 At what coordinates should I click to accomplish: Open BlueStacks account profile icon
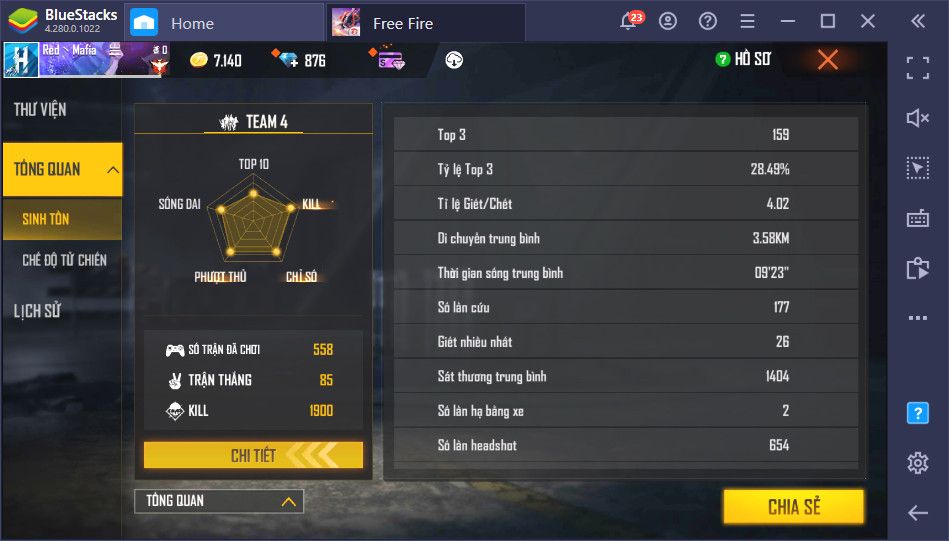click(668, 22)
